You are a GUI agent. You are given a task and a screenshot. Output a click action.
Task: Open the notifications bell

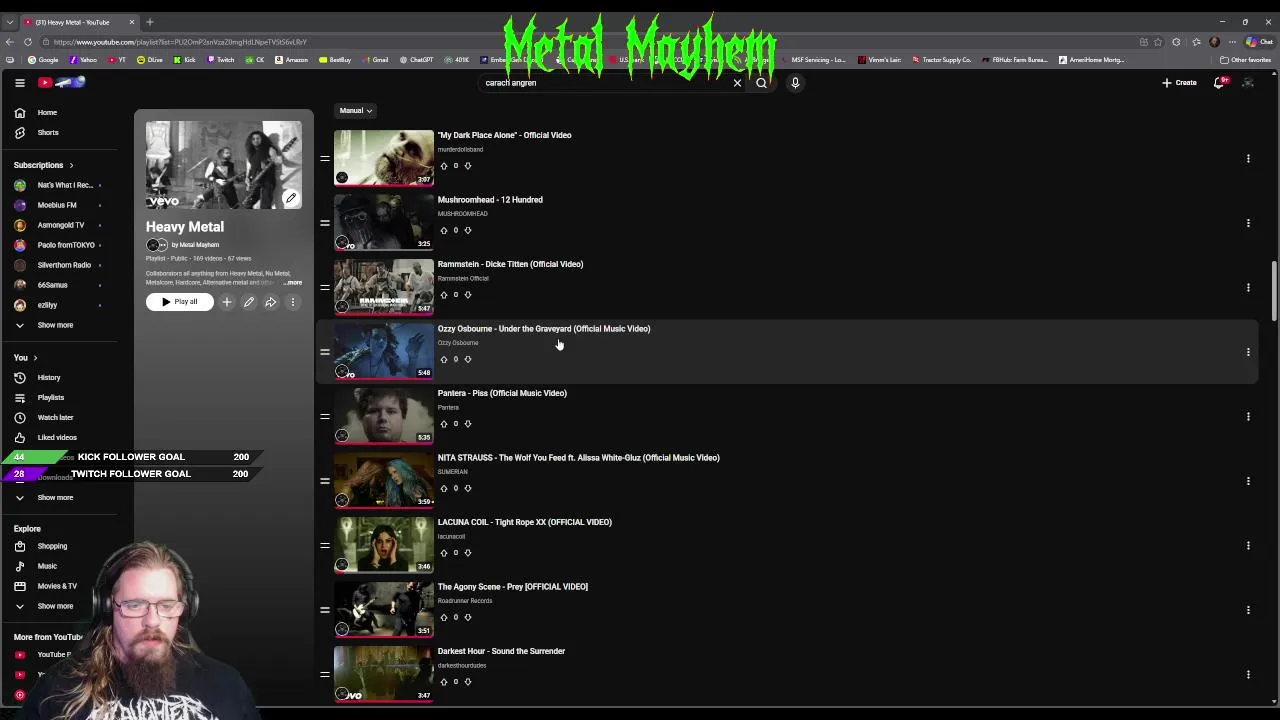1219,83
